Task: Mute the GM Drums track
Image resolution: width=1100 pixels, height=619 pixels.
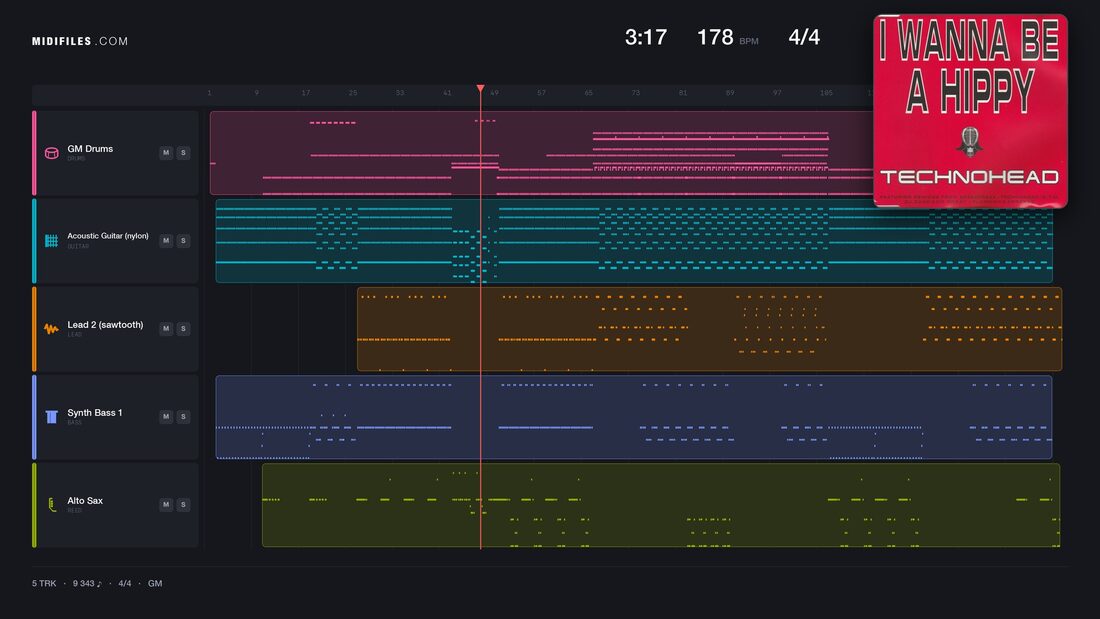Action: click(166, 153)
